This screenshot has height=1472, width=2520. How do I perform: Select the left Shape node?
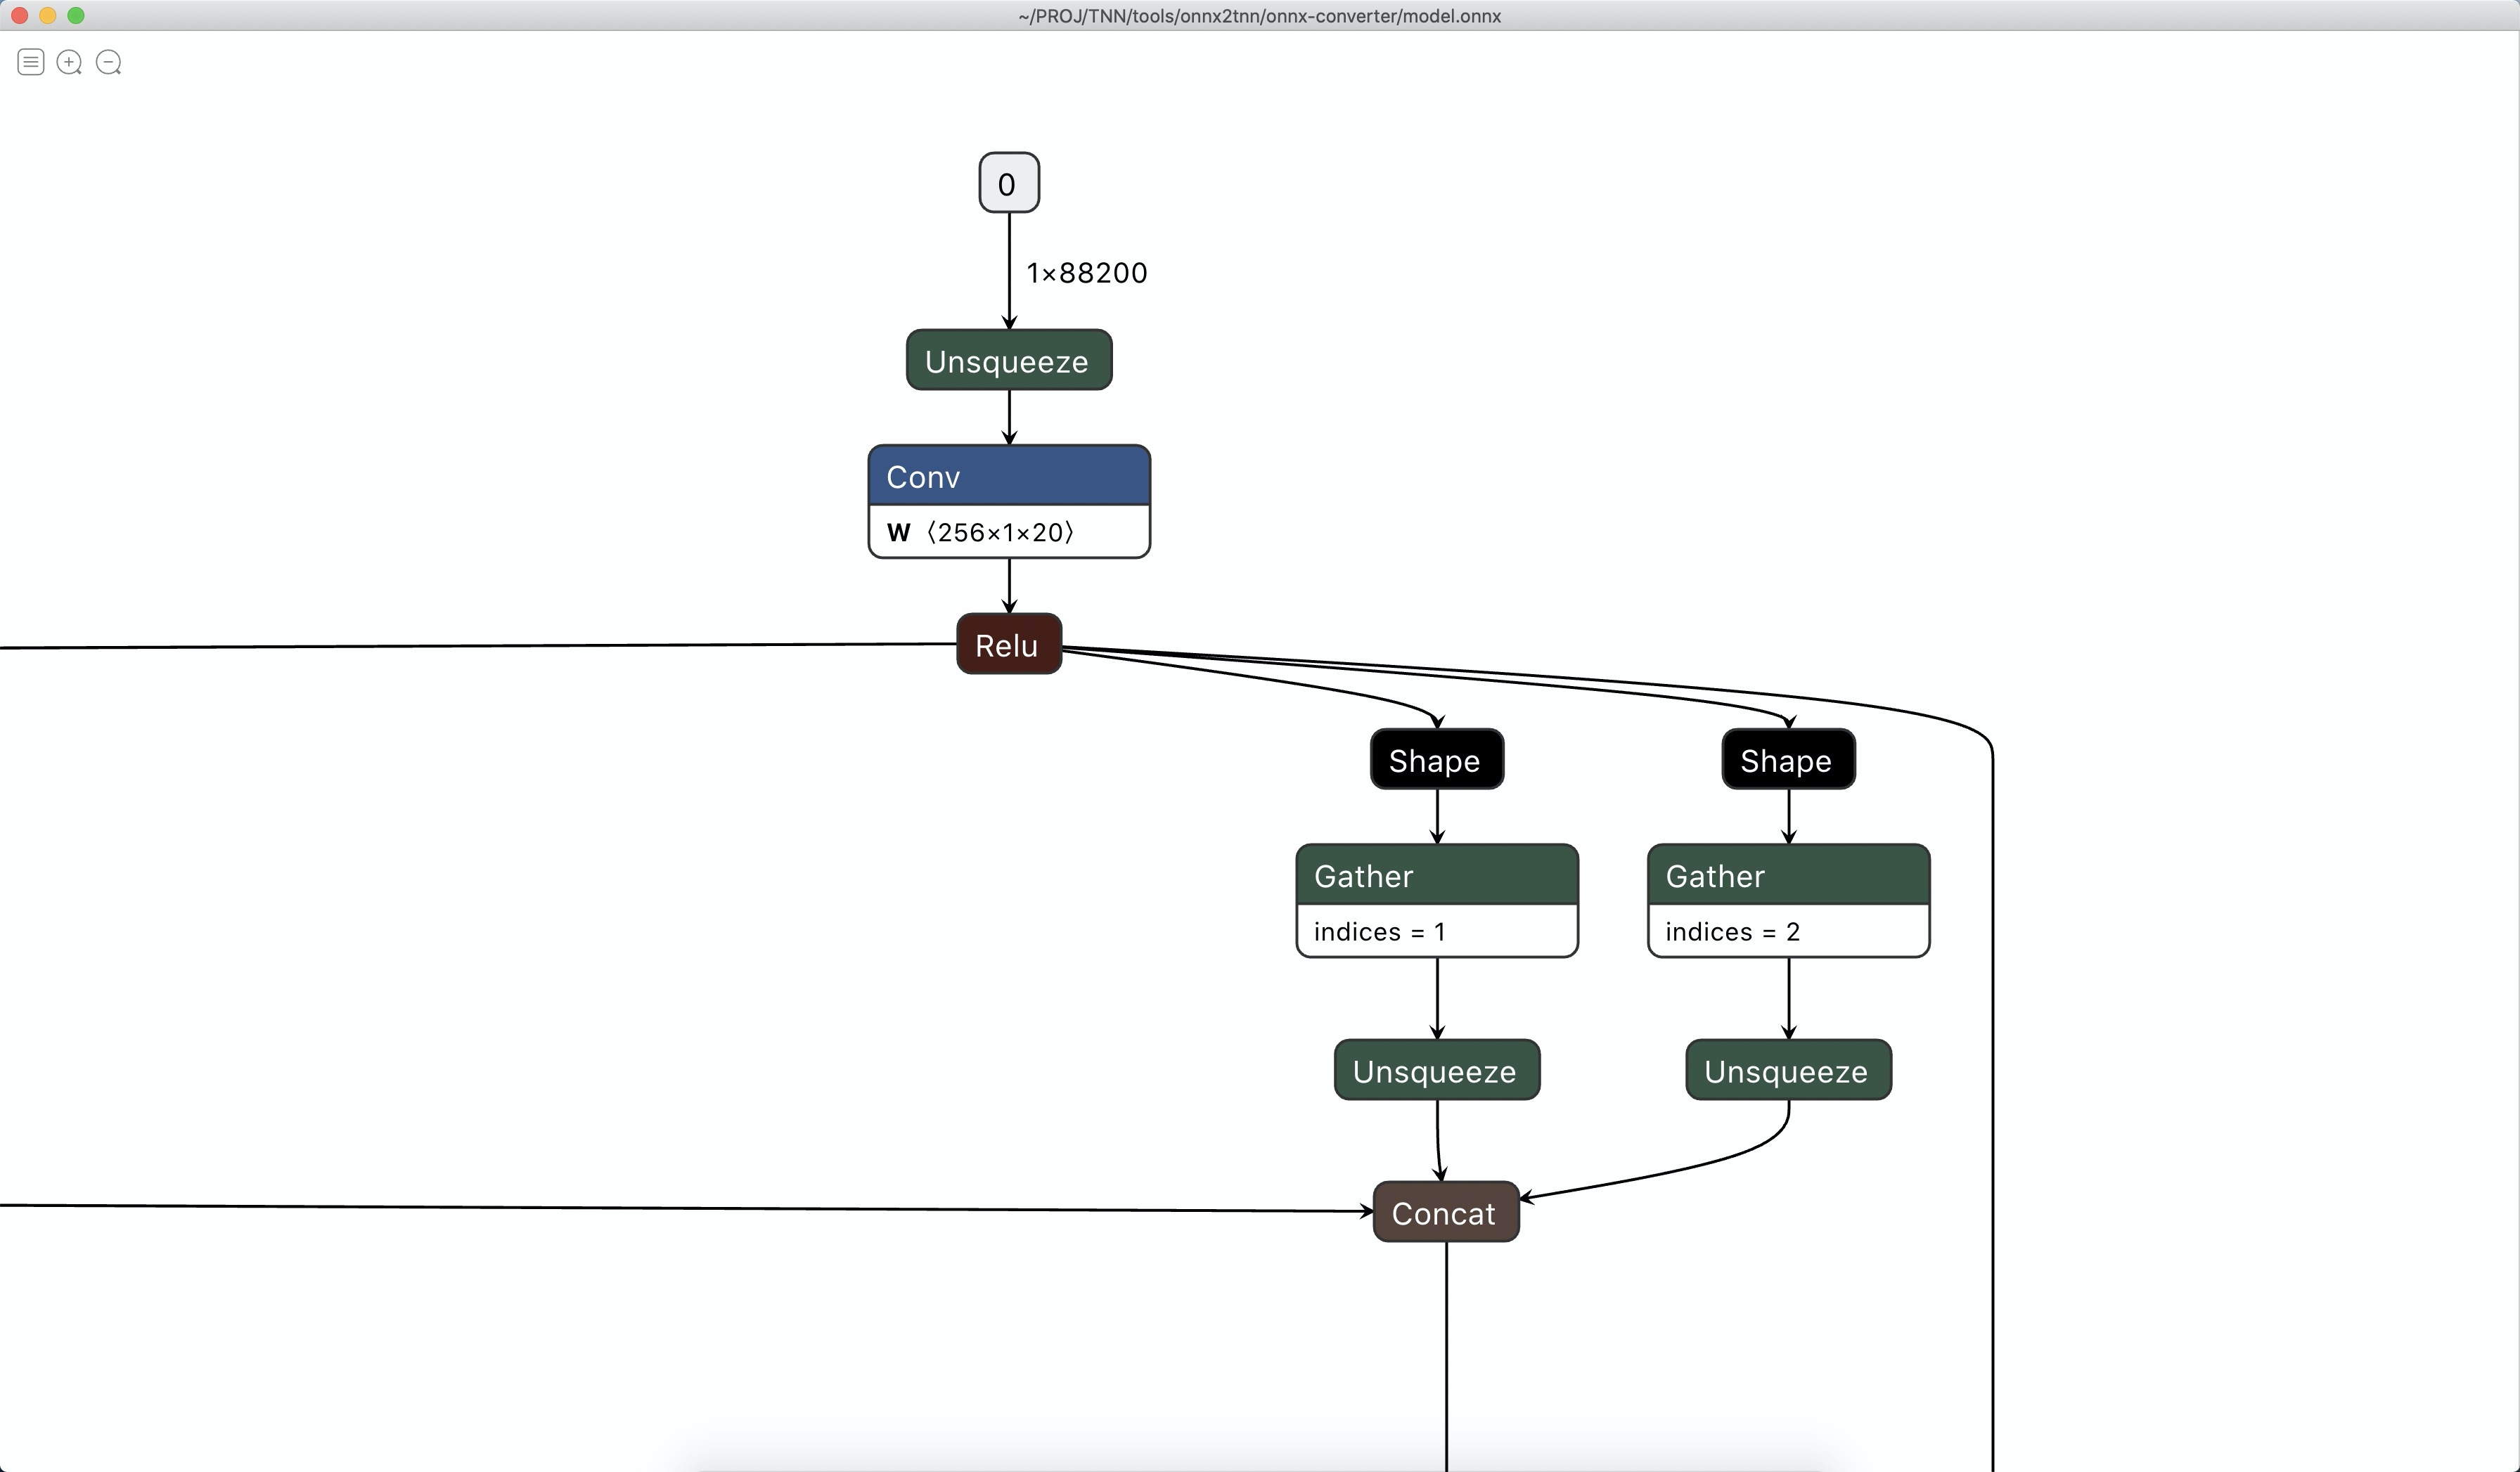[x=1436, y=760]
